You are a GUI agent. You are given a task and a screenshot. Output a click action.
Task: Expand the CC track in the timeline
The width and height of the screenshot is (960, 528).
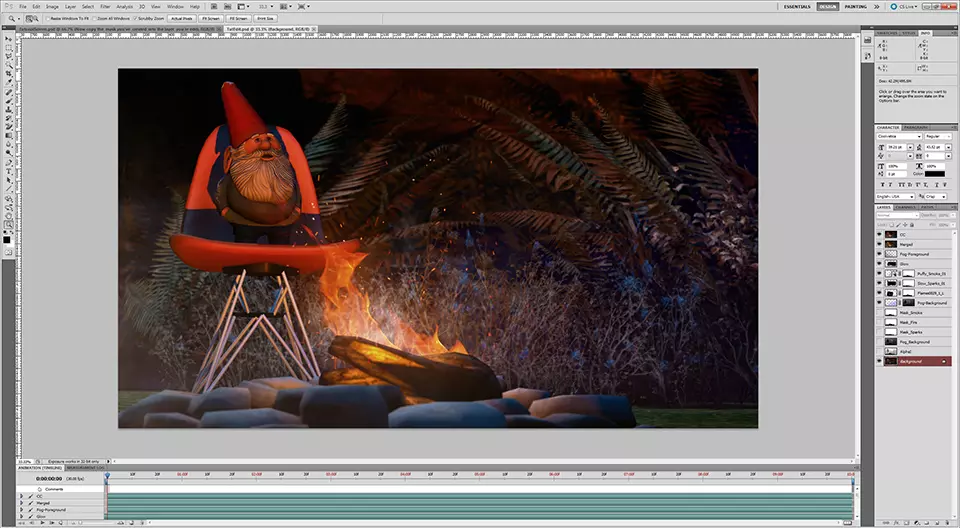(x=22, y=495)
